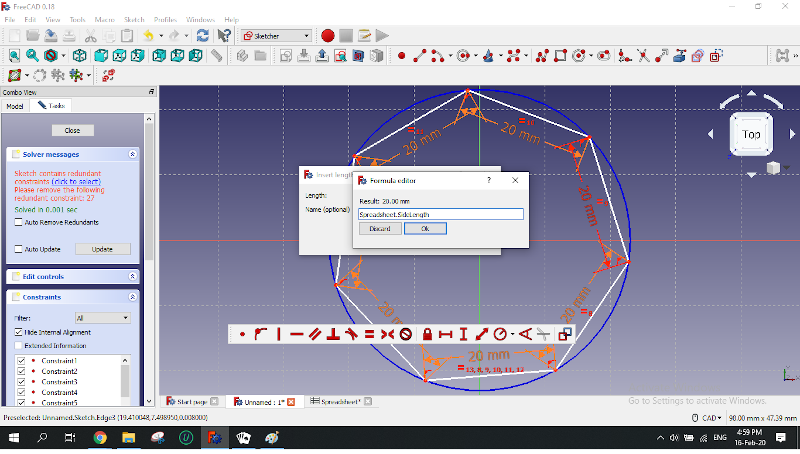Viewport: 800px width, 454px height.
Task: Click the Undo arrow icon
Action: [x=148, y=36]
